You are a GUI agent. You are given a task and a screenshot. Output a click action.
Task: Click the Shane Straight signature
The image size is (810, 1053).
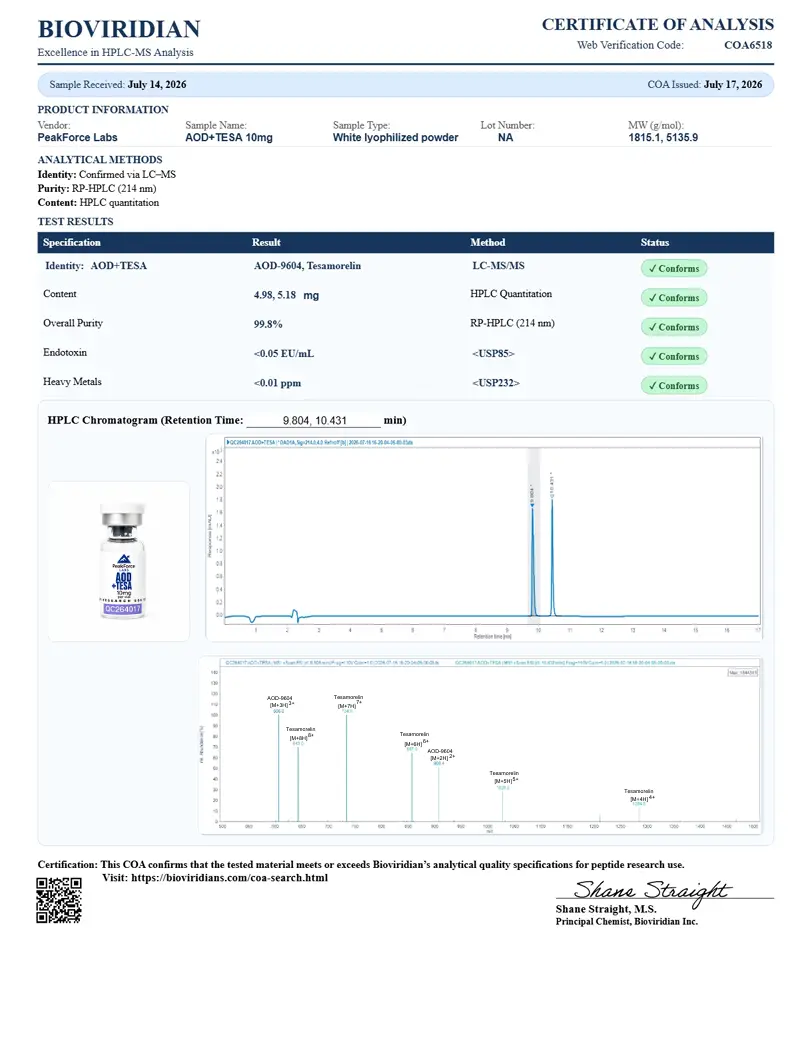651,891
